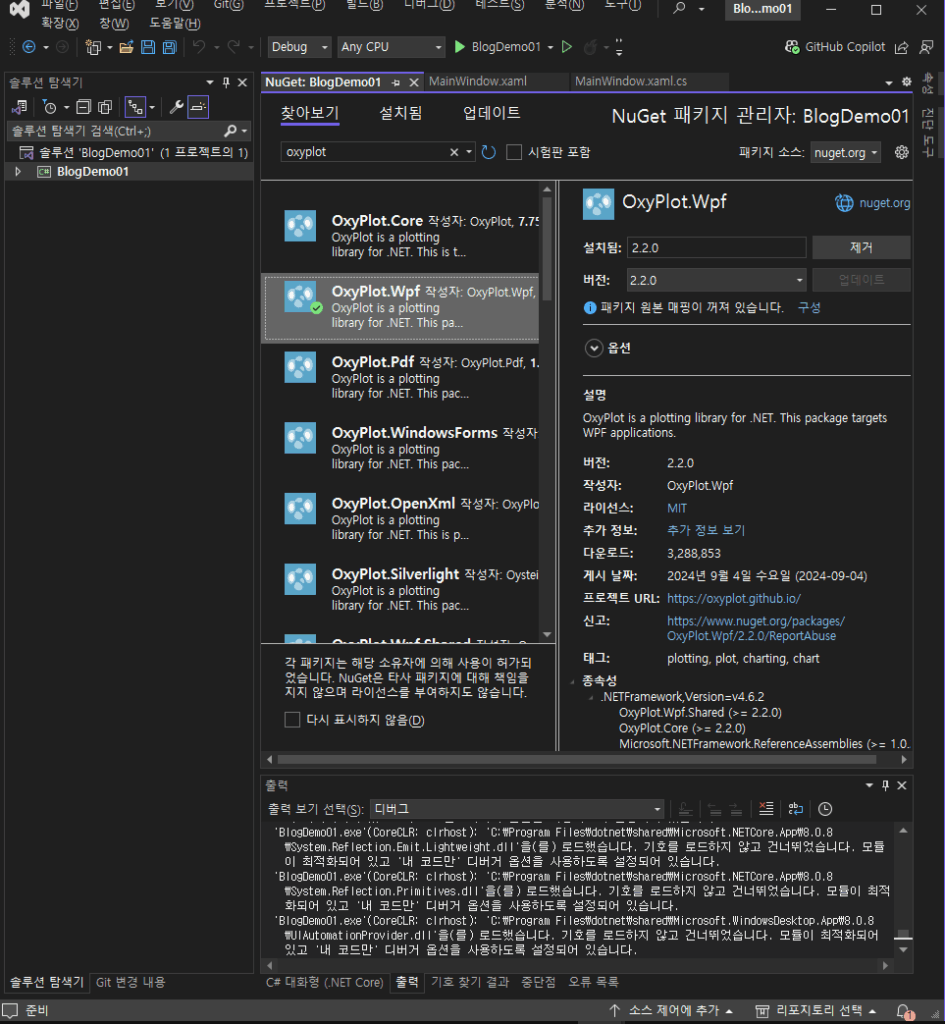This screenshot has width=945, height=1024.
Task: Open the project URL oxyplot.github.io link
Action: 733,598
